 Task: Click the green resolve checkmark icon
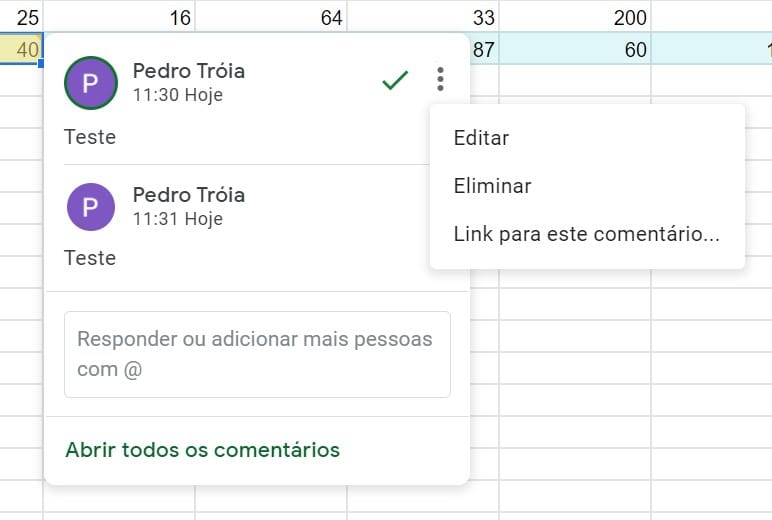(x=395, y=81)
